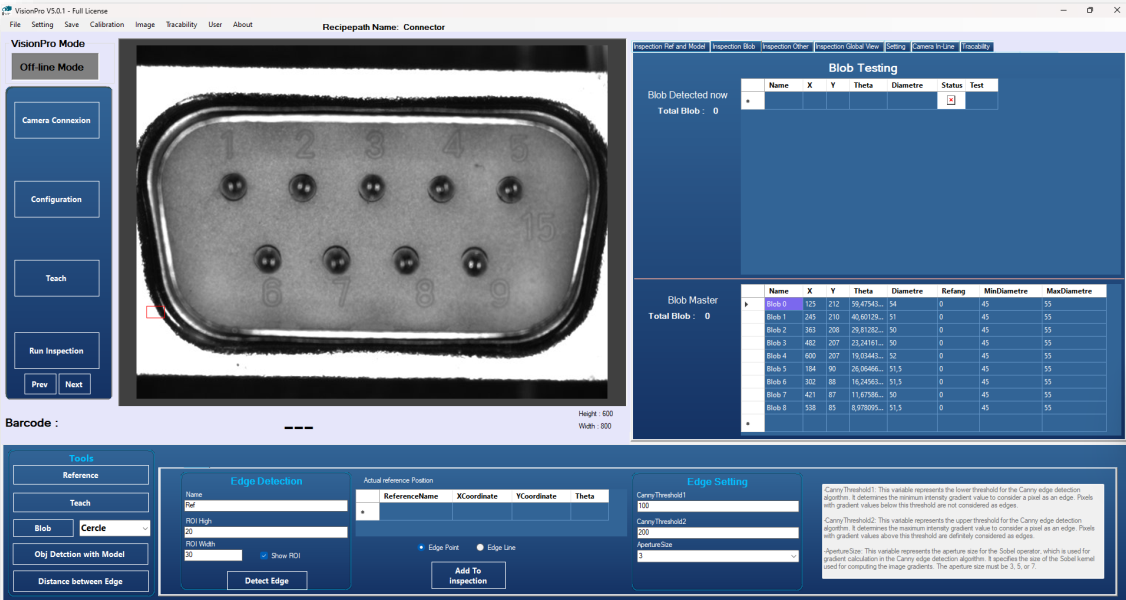Image resolution: width=1126 pixels, height=600 pixels.
Task: Enable the Show ROI checkbox
Action: pos(264,555)
